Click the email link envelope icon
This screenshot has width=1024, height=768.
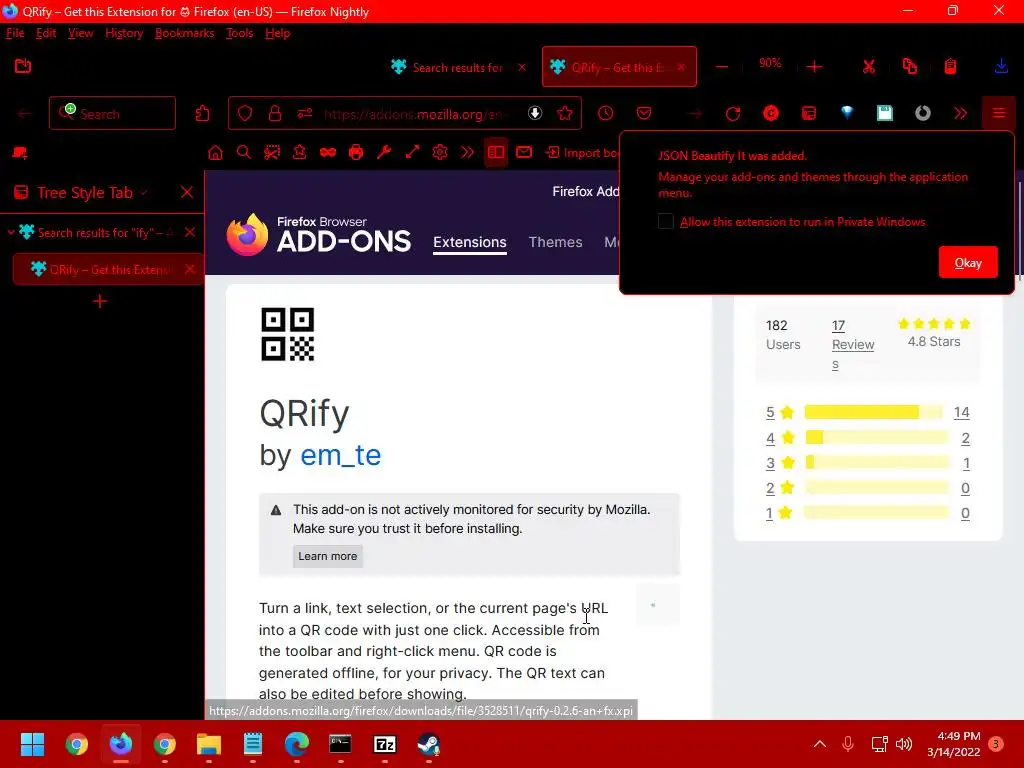click(524, 153)
